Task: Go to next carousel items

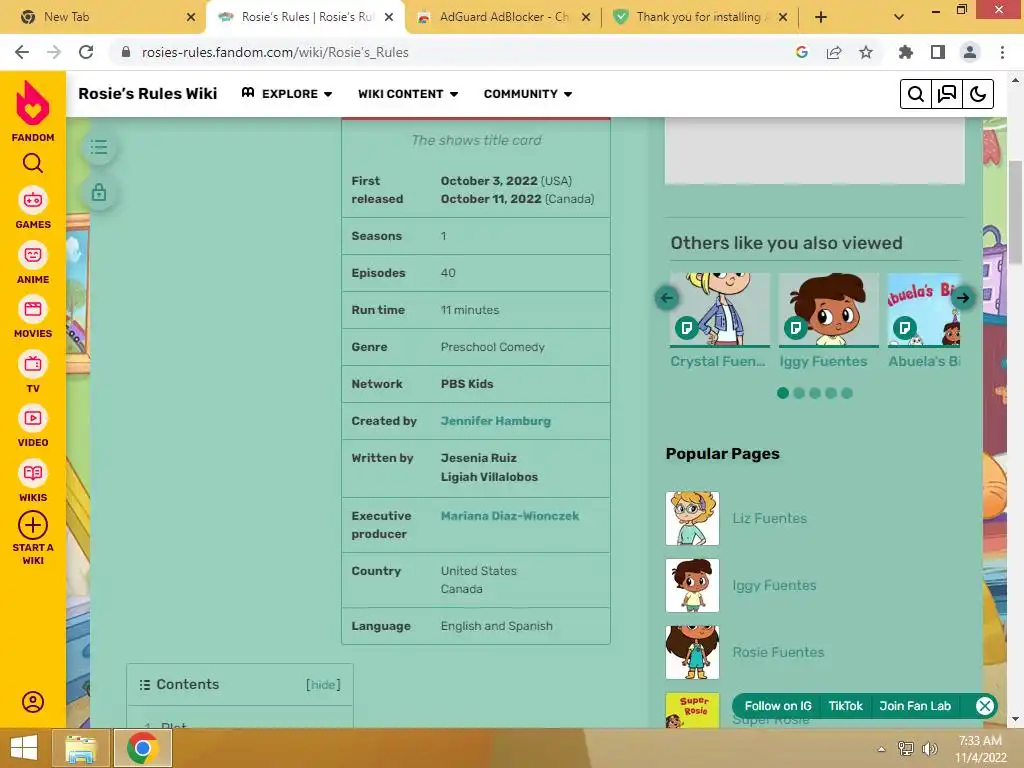Action: pos(963,298)
